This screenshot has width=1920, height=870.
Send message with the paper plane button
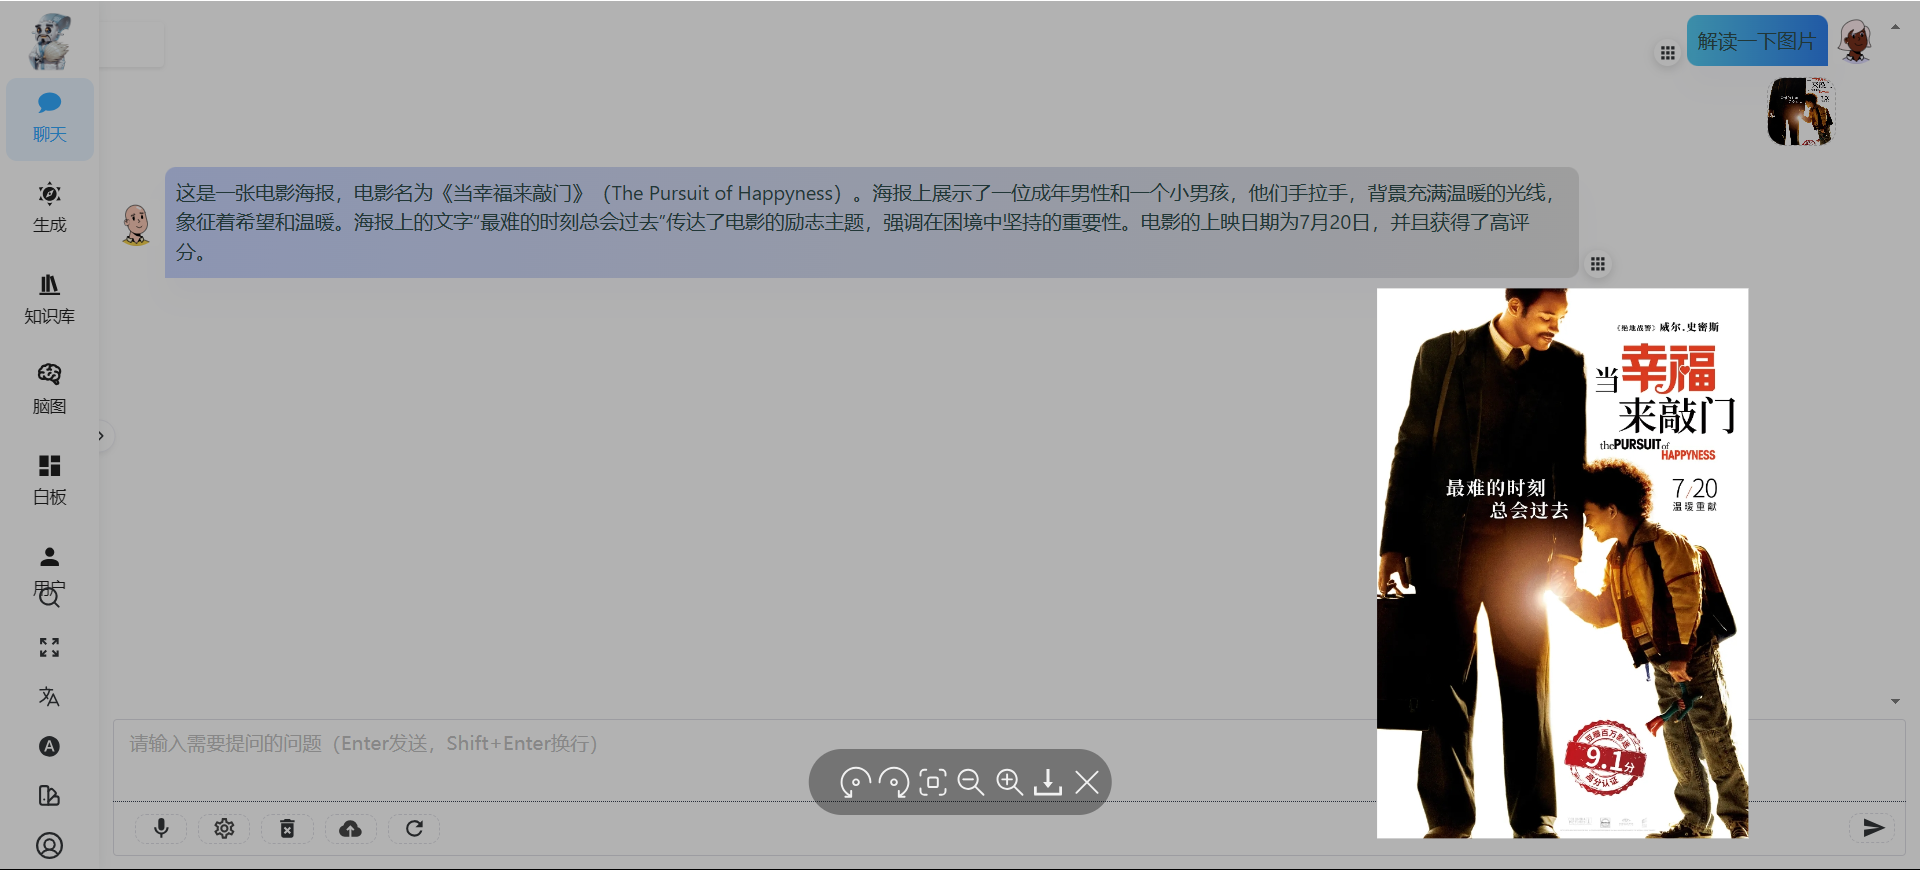coord(1873,827)
